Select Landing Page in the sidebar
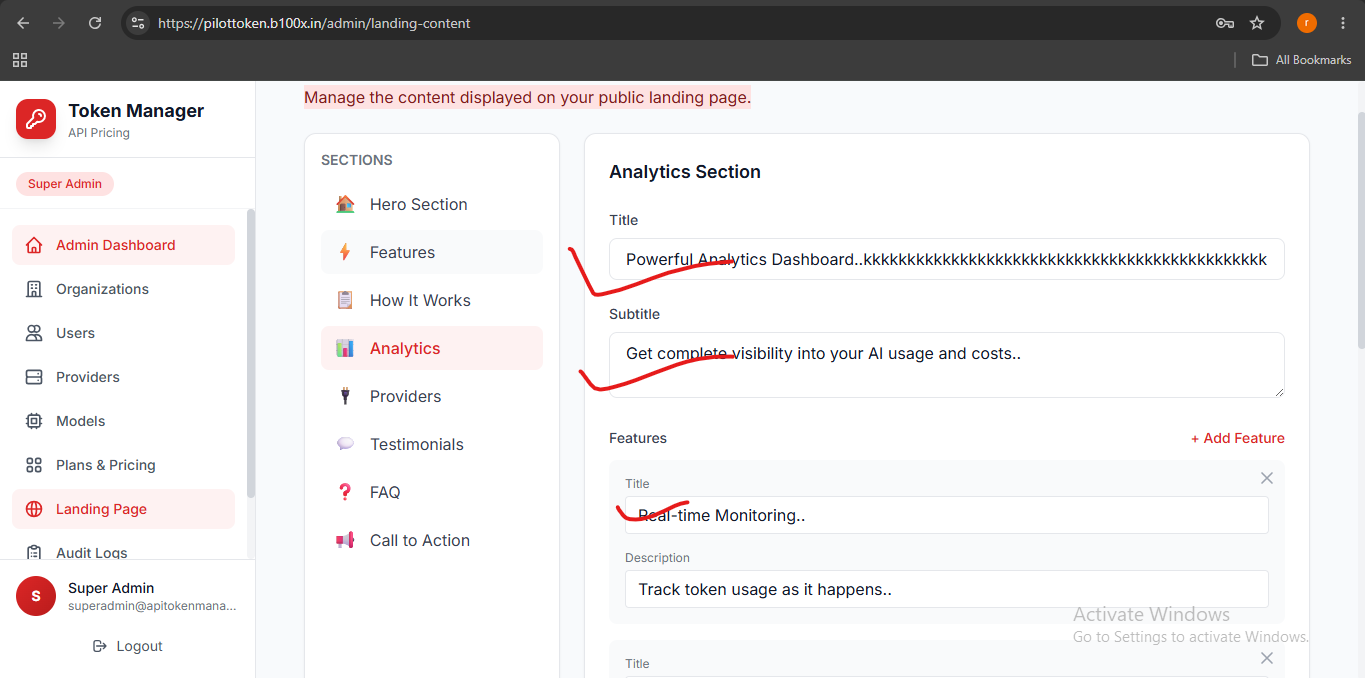The image size is (1365, 678). click(x=123, y=509)
